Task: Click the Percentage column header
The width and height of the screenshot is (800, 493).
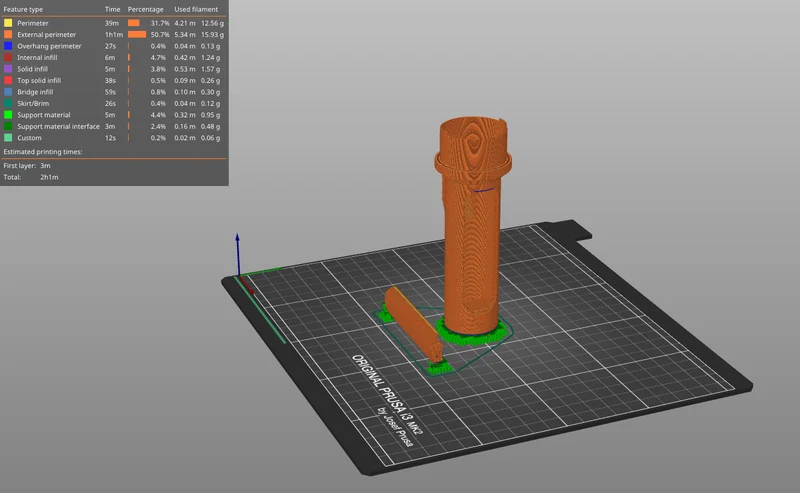Action: pos(145,9)
